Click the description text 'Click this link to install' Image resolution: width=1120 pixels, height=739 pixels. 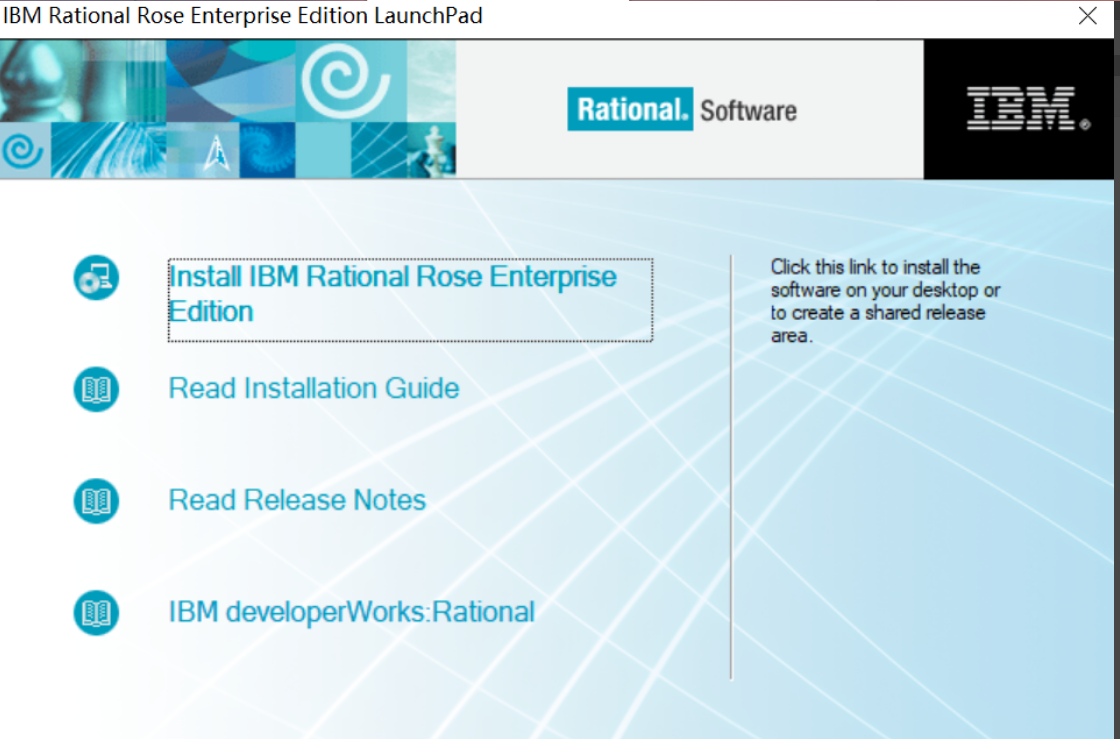coord(885,301)
